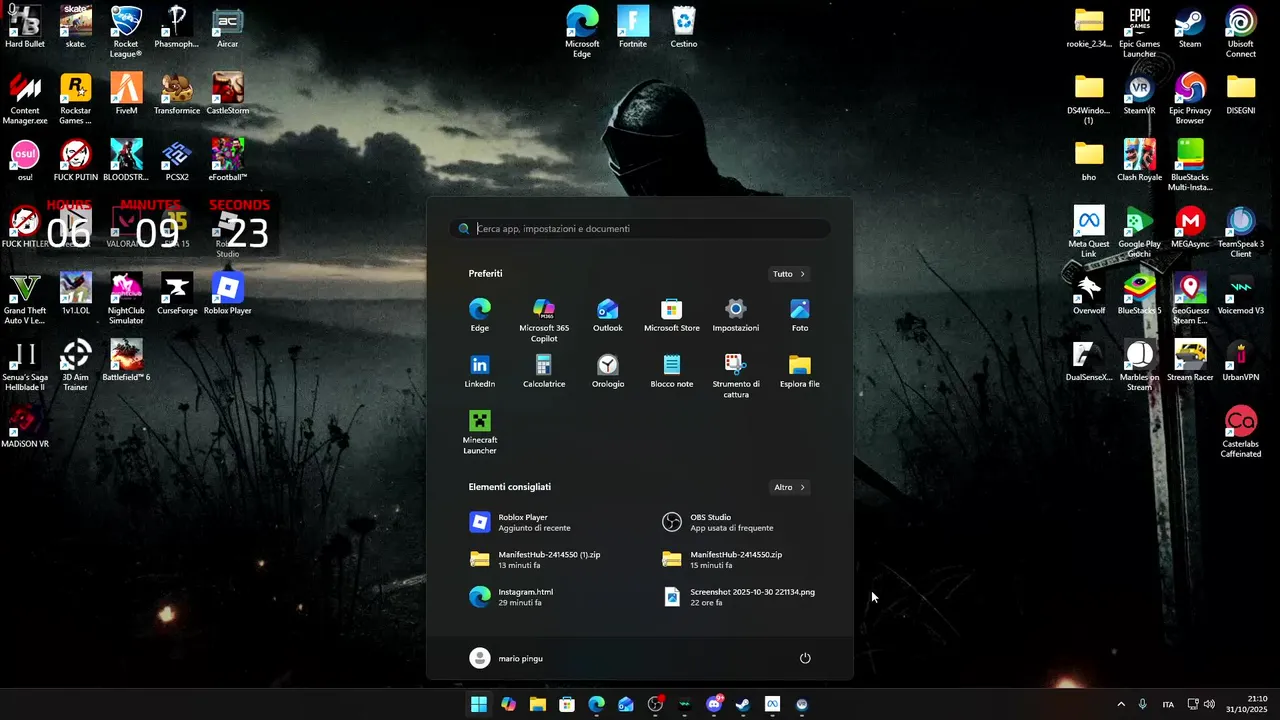Launch the Foto app

click(x=800, y=315)
